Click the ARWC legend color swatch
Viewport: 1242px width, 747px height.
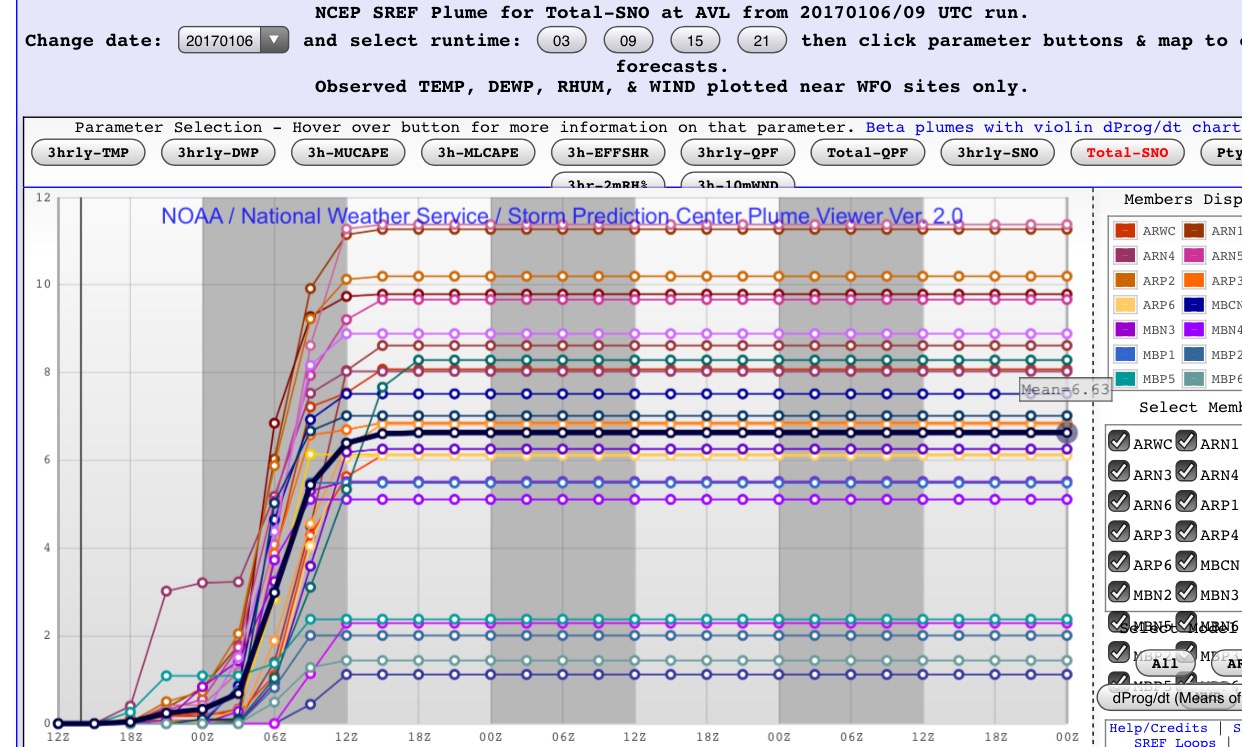coord(1125,231)
